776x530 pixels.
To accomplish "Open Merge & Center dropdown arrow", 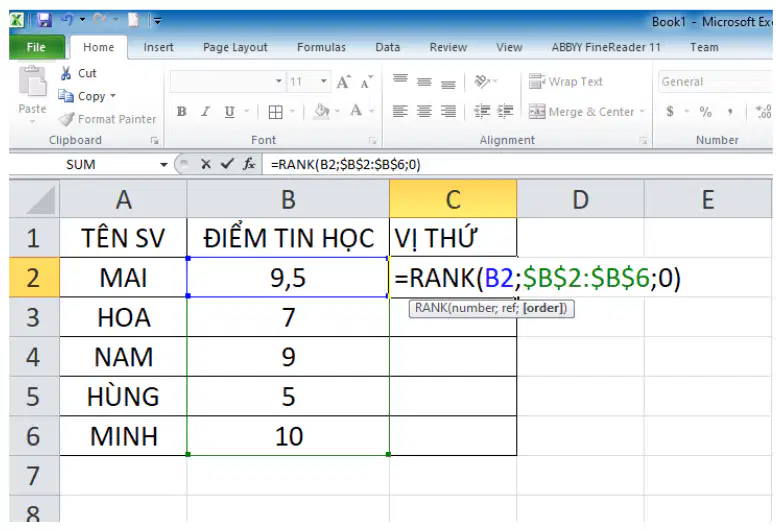I will (642, 111).
